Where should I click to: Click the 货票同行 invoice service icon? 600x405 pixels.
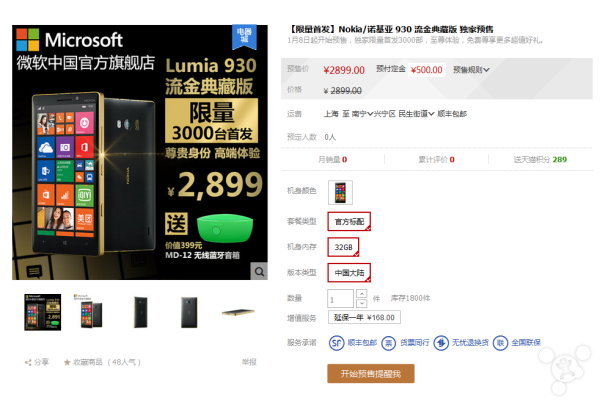(388, 343)
